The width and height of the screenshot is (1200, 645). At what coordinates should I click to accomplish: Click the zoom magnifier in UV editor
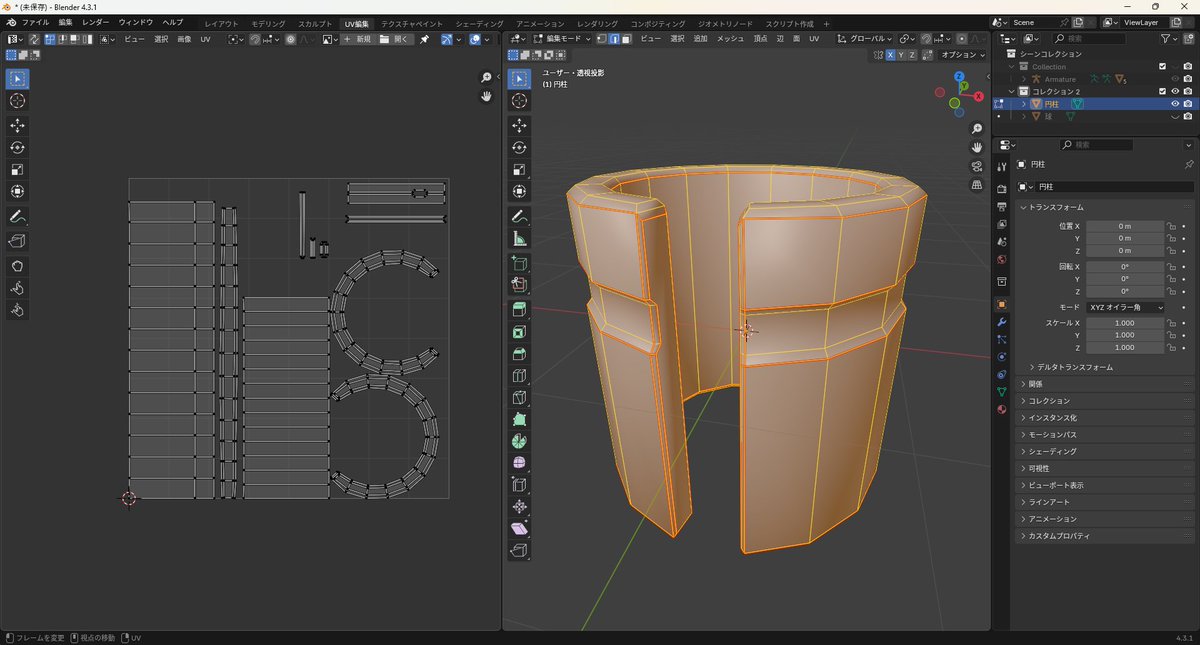487,78
